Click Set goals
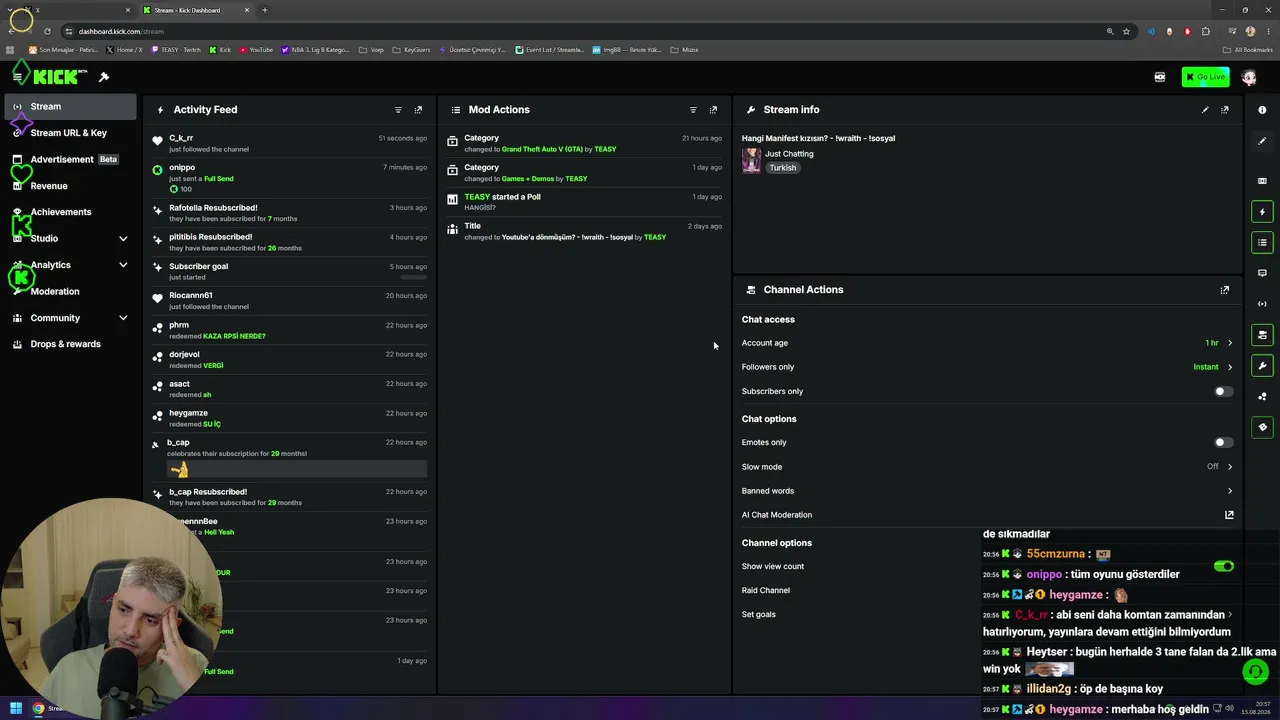The image size is (1280, 720). (759, 615)
